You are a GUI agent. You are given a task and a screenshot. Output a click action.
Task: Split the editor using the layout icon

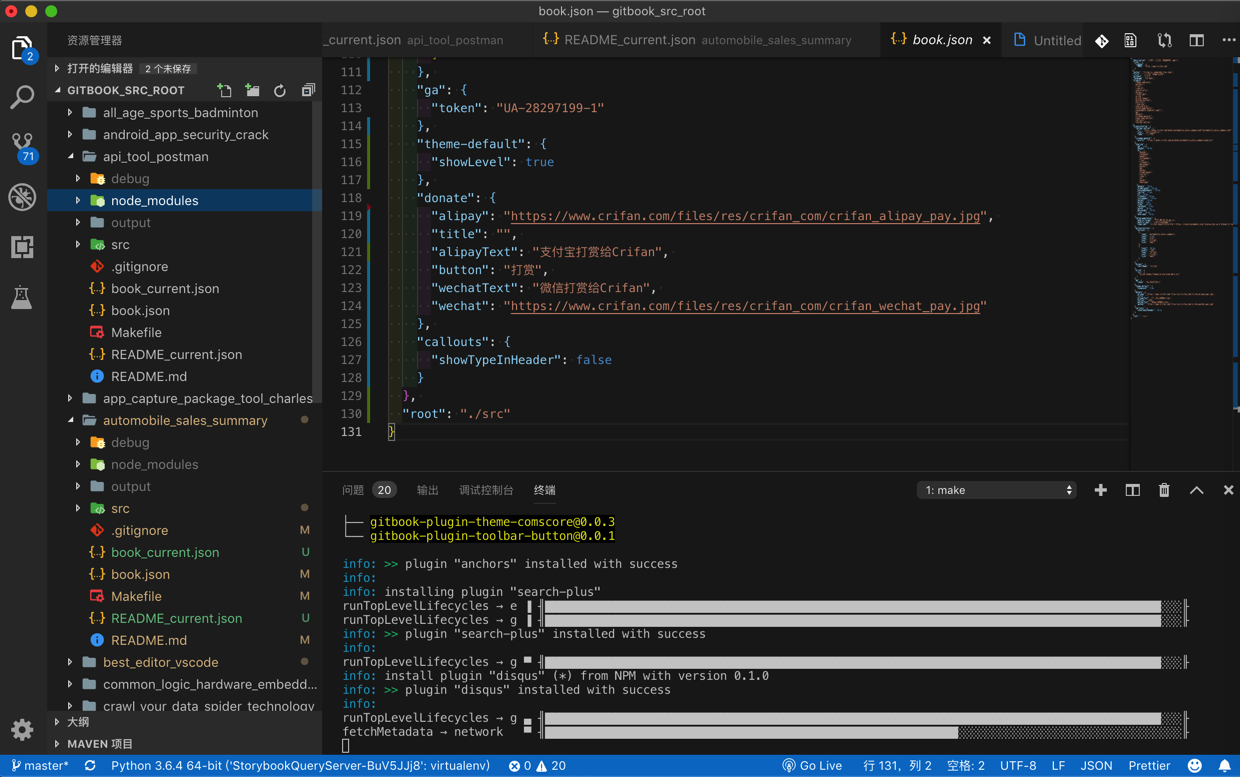(1196, 41)
